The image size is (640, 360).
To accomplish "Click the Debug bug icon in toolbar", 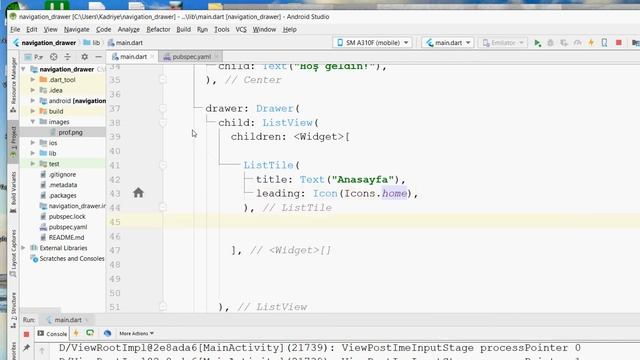I will [551, 43].
